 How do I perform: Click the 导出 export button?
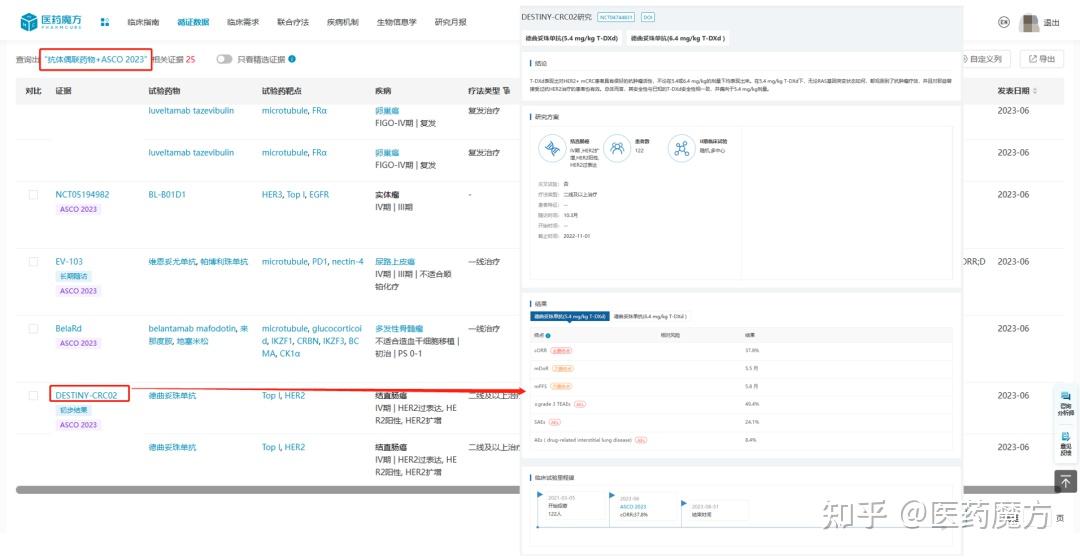point(1041,59)
